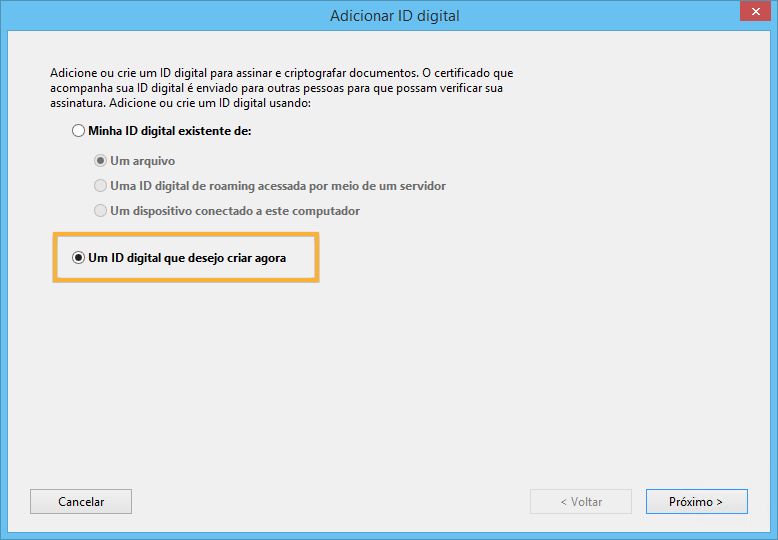
Task: Close the Adicionar ID digital dialog
Action: coord(755,11)
